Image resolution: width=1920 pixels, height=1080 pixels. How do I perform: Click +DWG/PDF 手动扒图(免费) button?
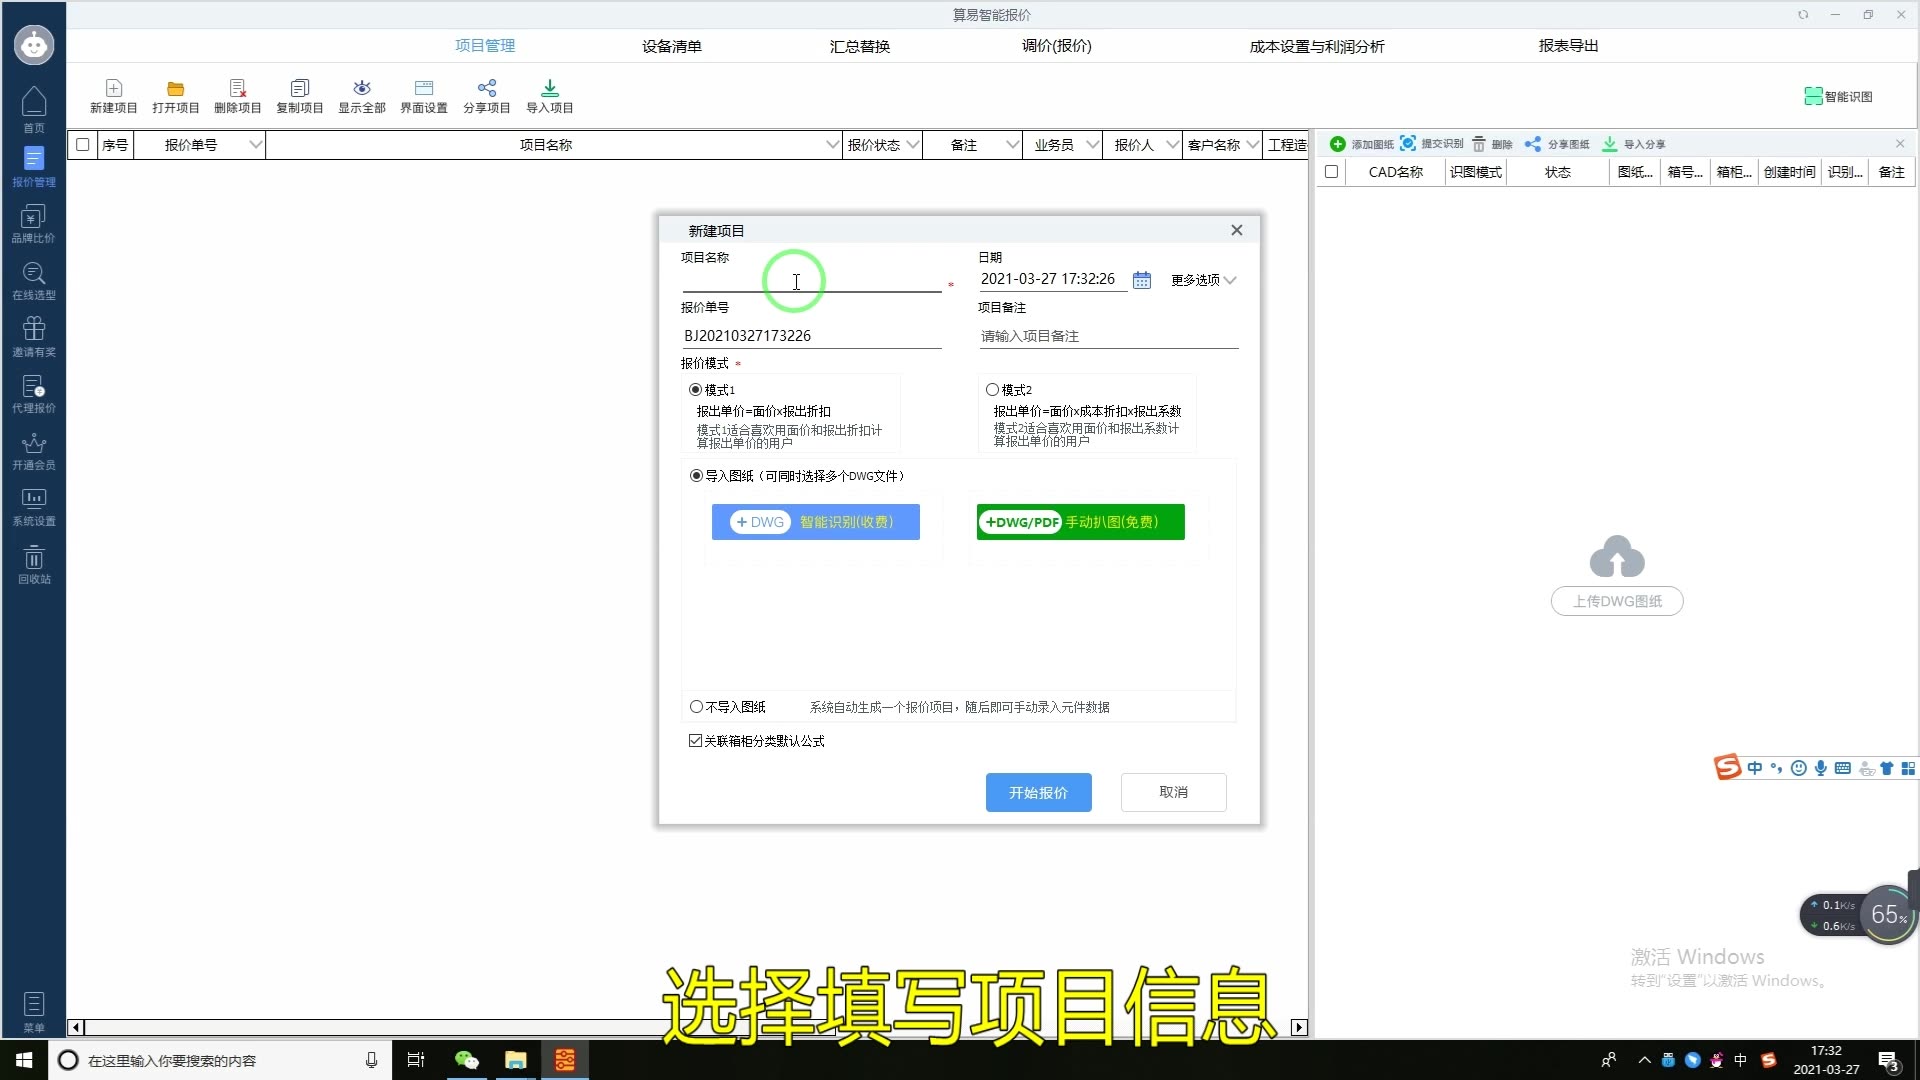1080,522
